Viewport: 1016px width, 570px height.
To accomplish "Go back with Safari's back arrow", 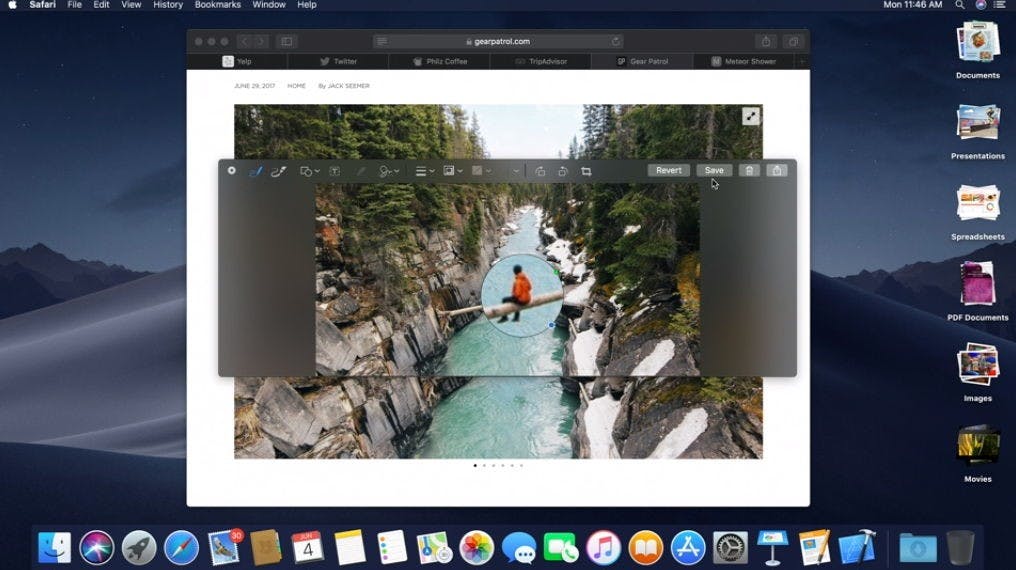I will tap(244, 41).
